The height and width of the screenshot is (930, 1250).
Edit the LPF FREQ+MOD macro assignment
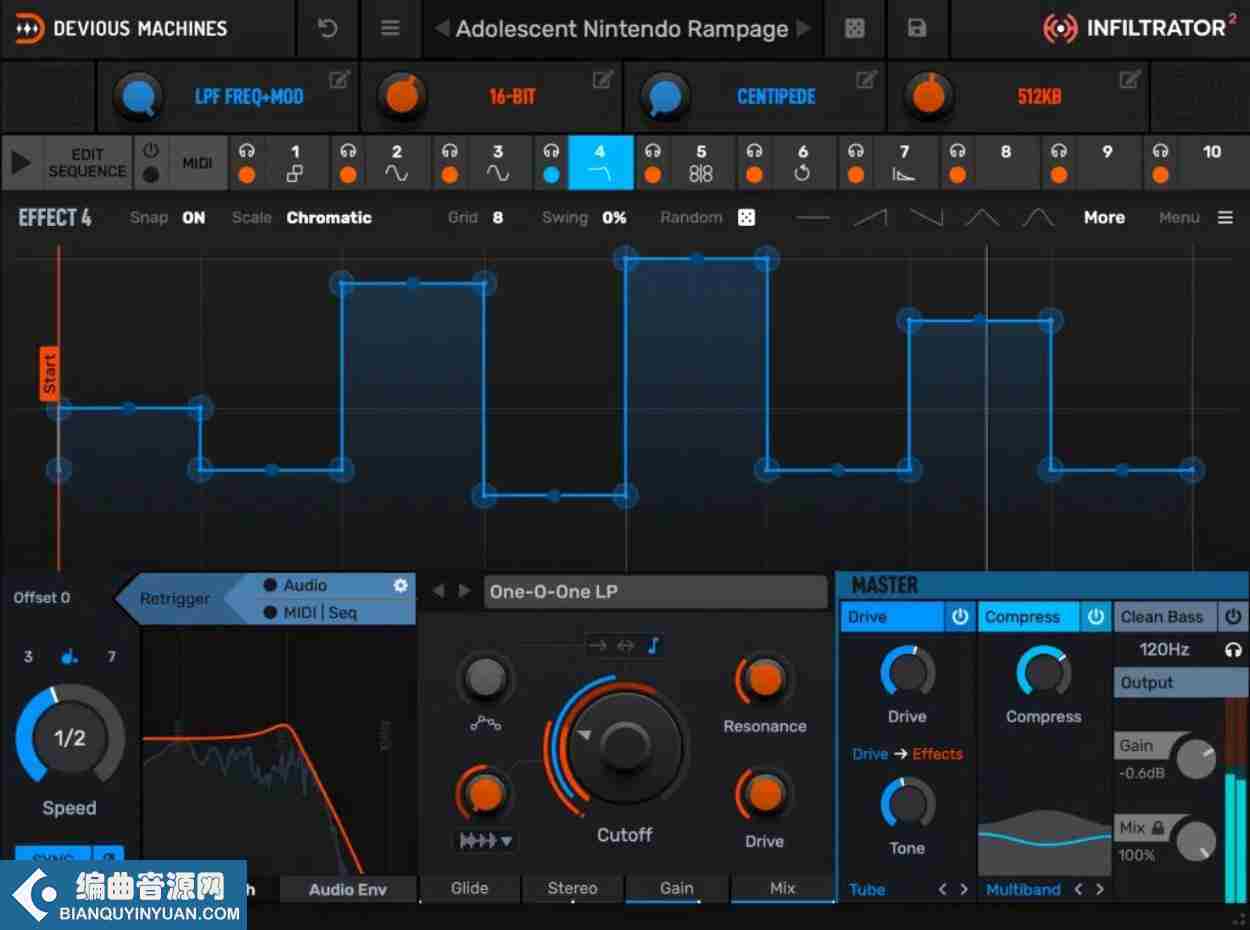coord(340,80)
